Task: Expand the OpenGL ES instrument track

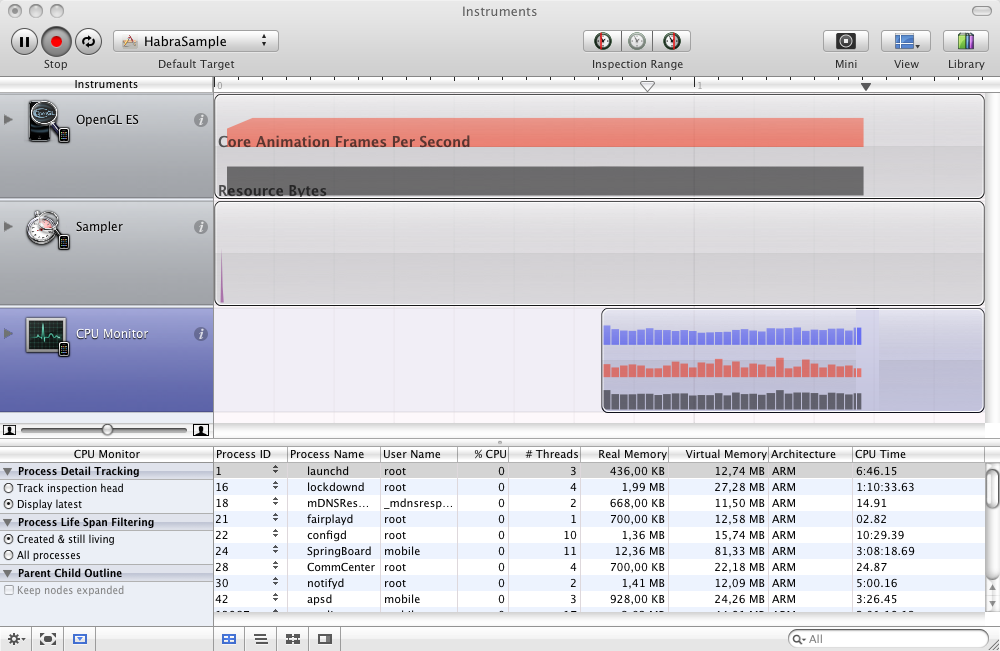Action: (x=8, y=119)
